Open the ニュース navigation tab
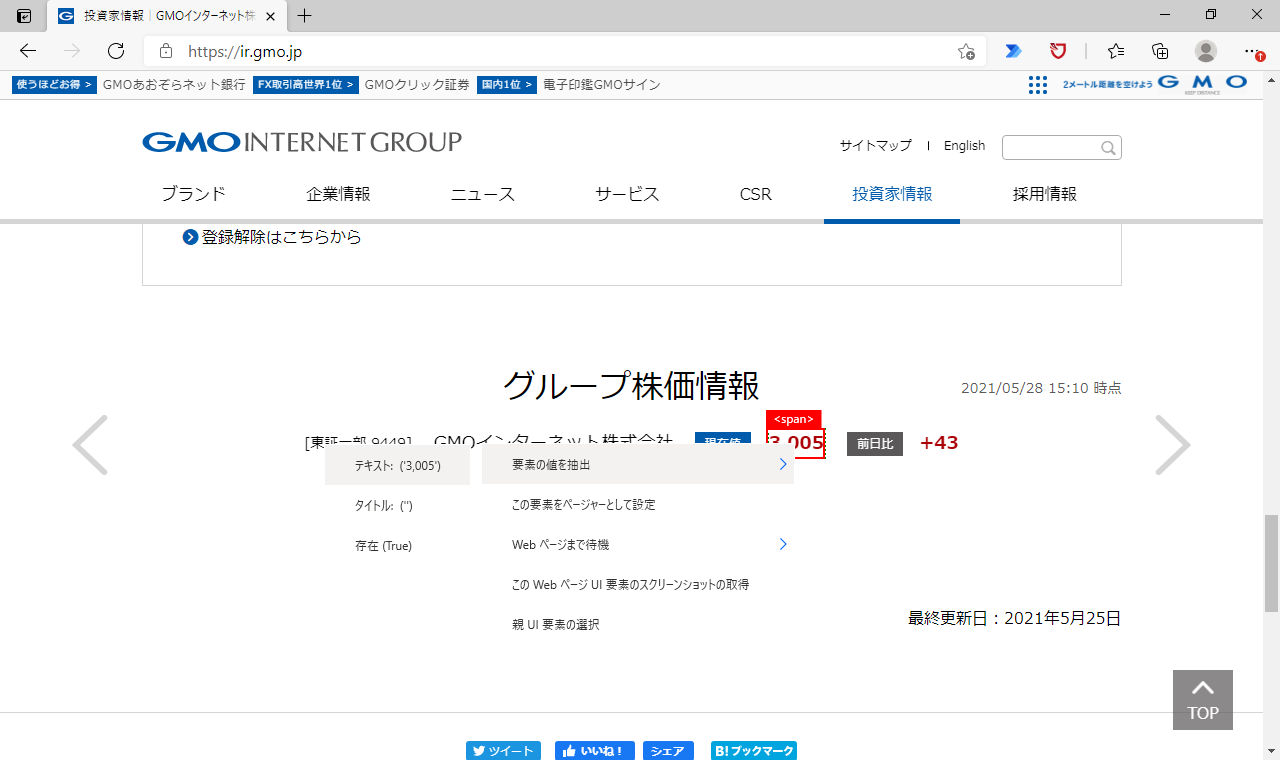The width and height of the screenshot is (1280, 760). 483,194
